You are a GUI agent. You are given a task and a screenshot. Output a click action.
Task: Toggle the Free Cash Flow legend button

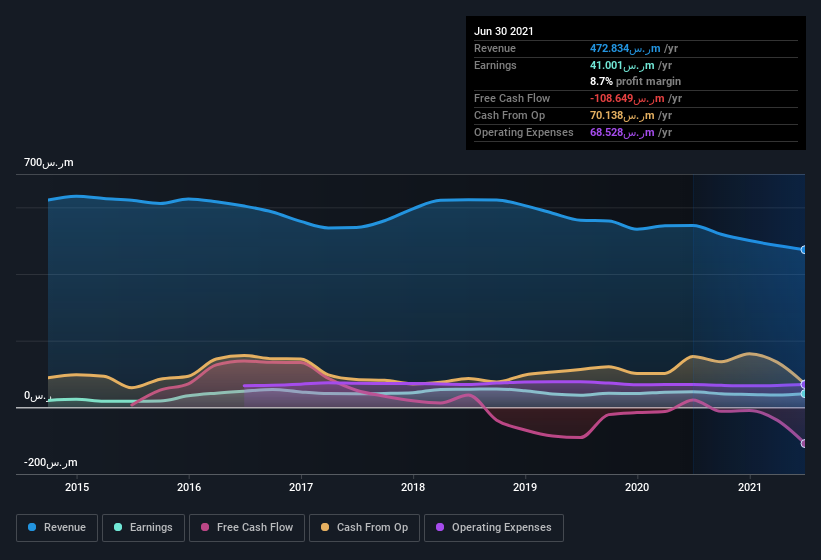pyautogui.click(x=247, y=528)
